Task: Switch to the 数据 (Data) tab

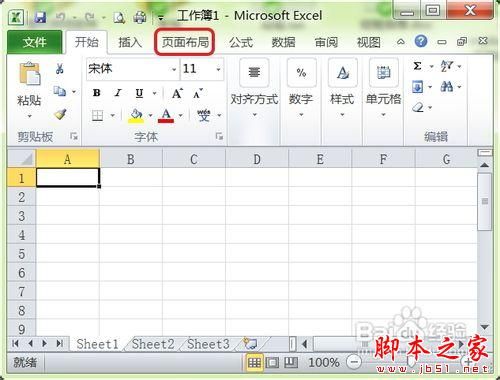Action: [283, 42]
